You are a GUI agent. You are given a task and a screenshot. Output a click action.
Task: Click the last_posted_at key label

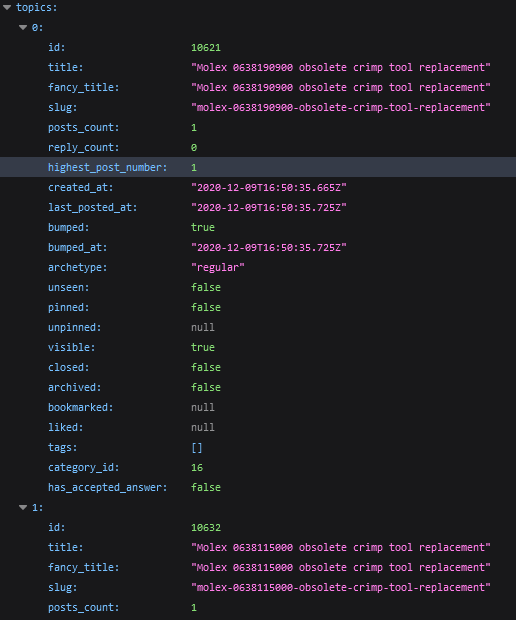pyautogui.click(x=93, y=208)
